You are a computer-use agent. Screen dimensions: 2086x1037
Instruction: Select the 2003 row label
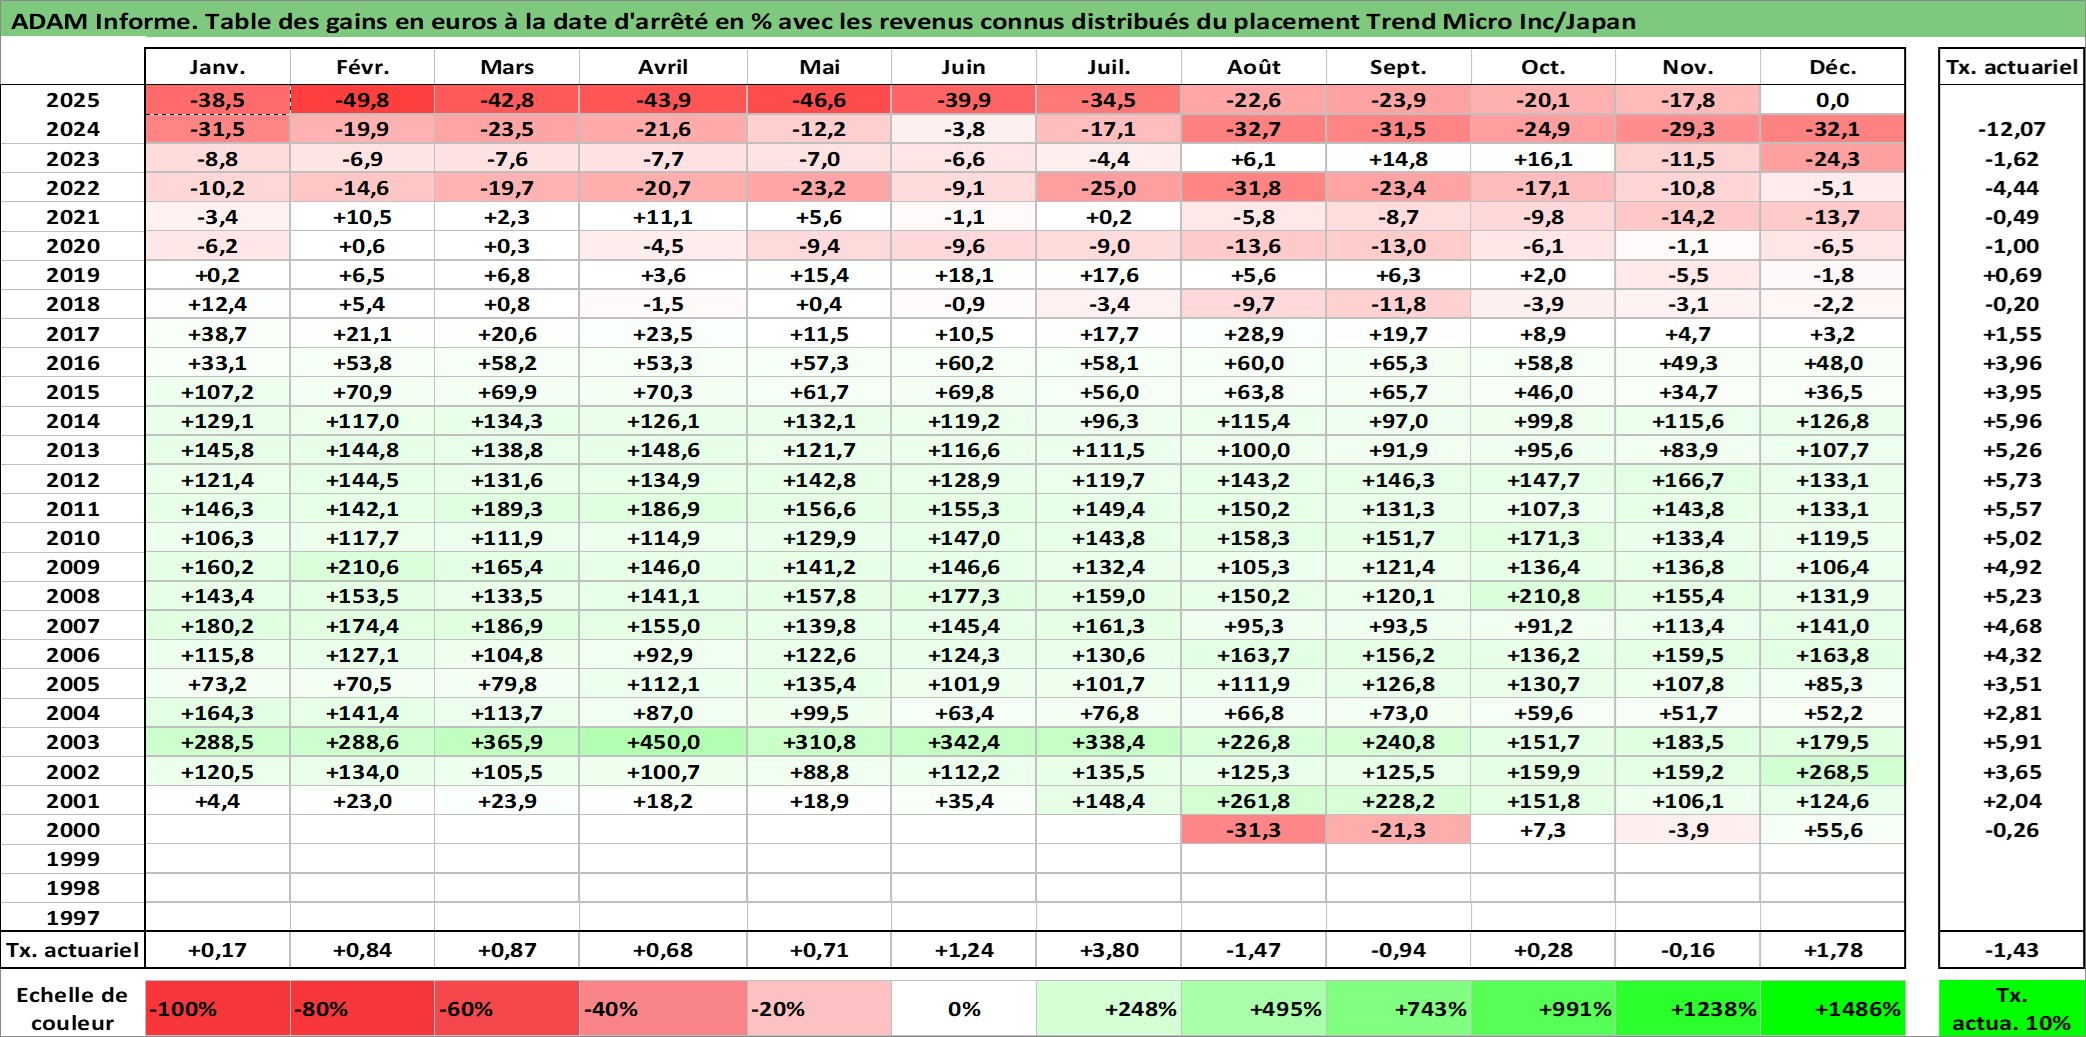pos(73,742)
